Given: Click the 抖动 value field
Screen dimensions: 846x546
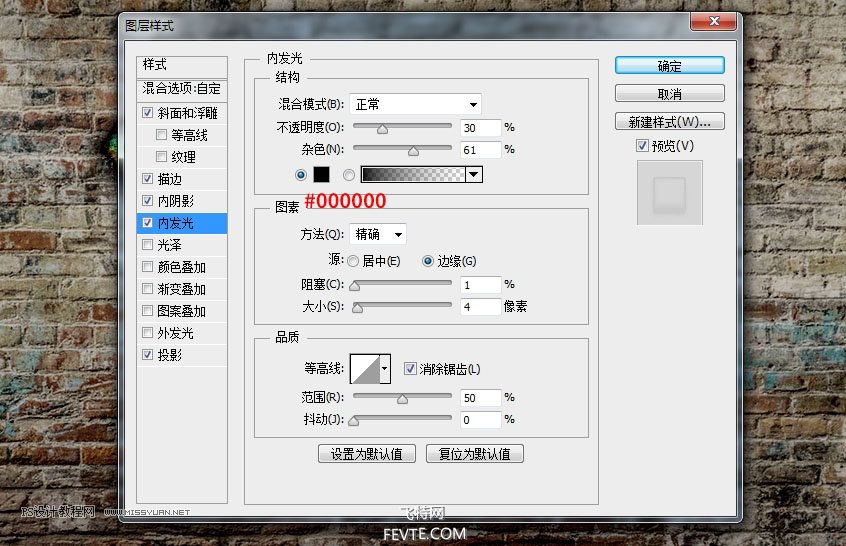Looking at the screenshot, I should [481, 420].
